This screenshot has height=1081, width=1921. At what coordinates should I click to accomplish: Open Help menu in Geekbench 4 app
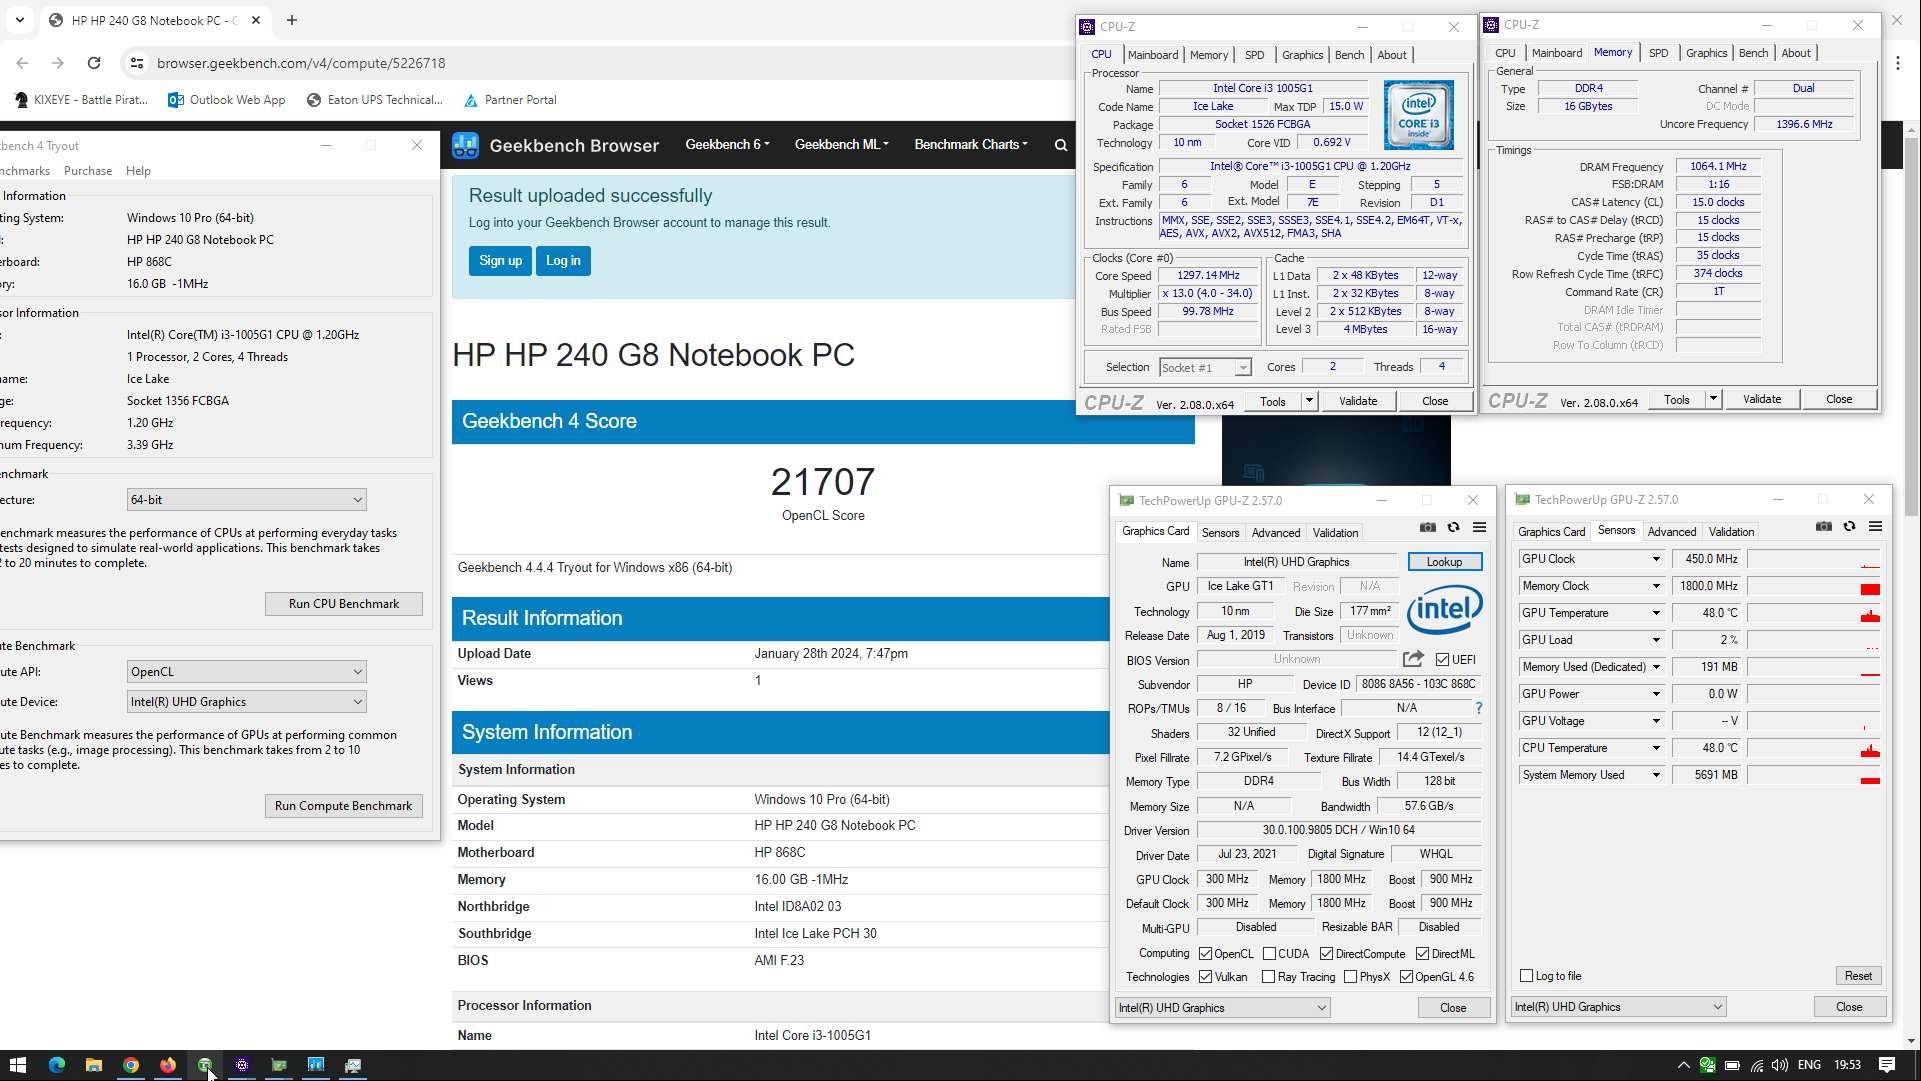pyautogui.click(x=138, y=171)
